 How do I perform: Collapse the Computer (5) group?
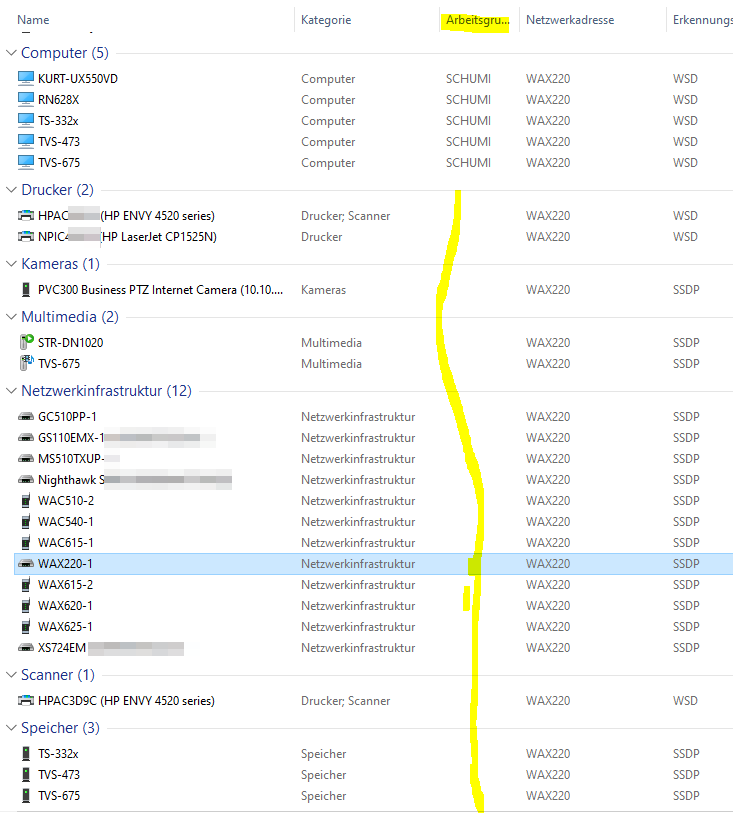(x=11, y=53)
